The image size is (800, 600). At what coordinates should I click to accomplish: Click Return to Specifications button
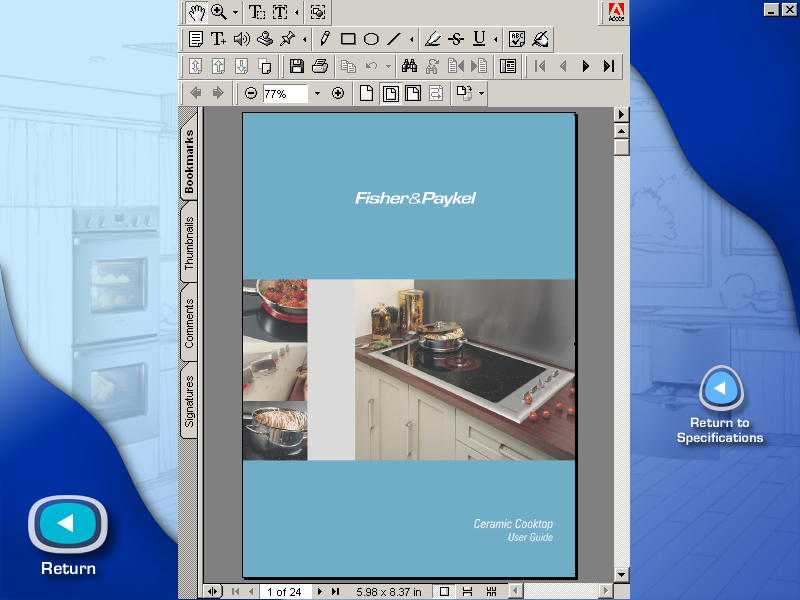click(x=721, y=389)
